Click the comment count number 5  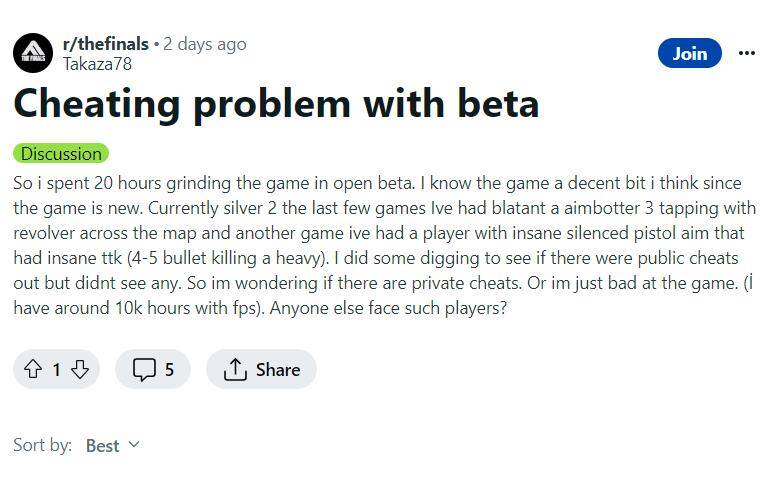coord(169,370)
